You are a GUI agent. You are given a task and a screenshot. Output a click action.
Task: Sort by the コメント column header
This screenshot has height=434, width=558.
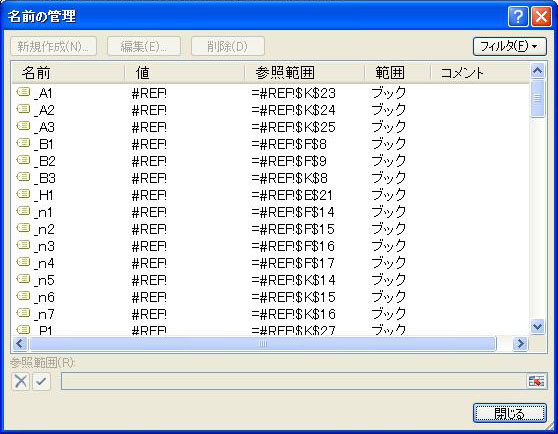480,73
